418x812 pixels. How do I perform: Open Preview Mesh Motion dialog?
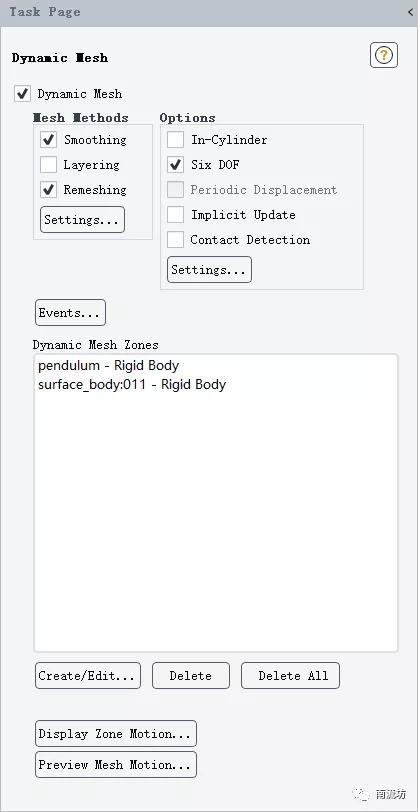pyautogui.click(x=116, y=765)
